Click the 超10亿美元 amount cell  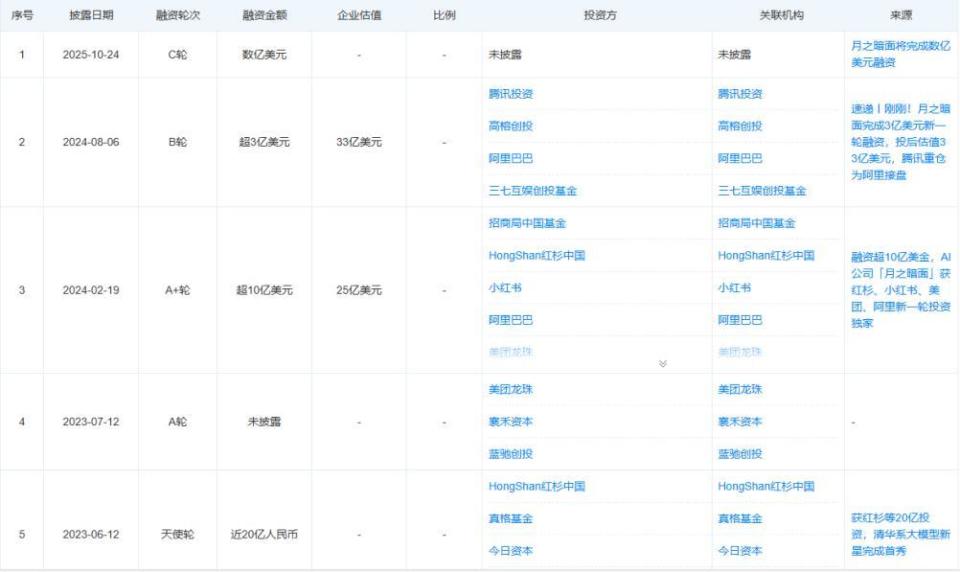(x=264, y=290)
